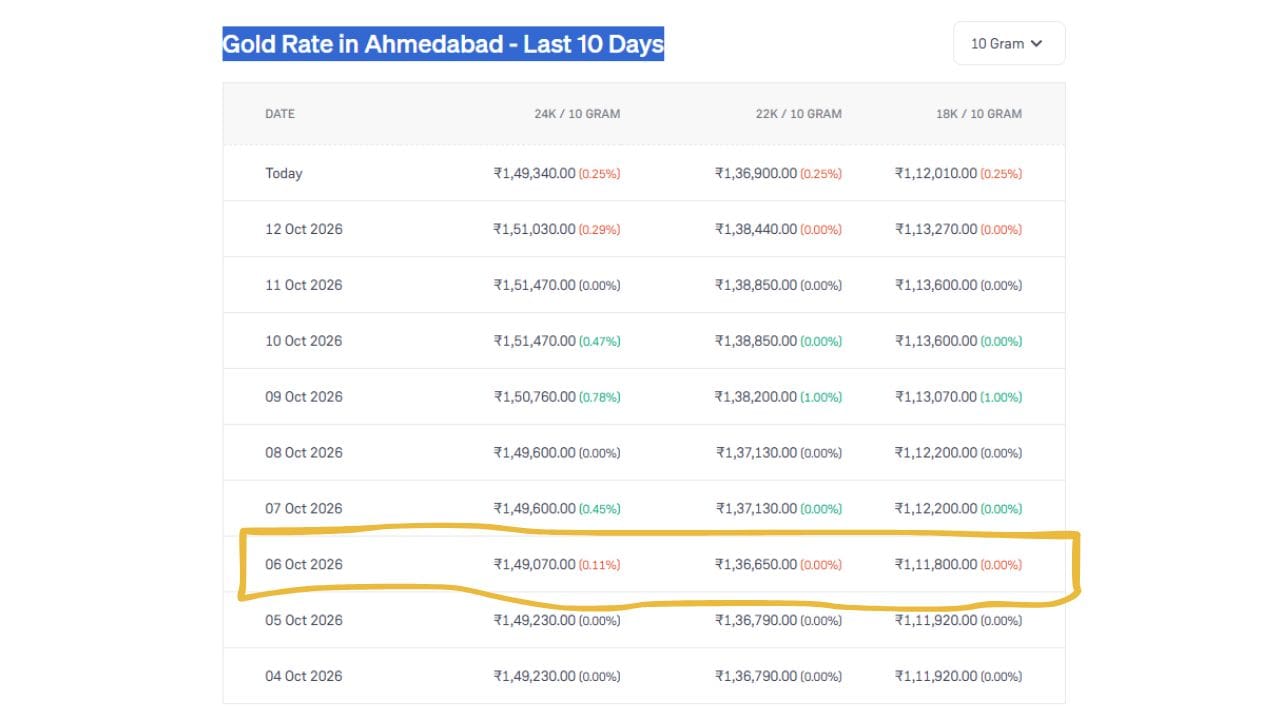The image size is (1280, 720).
Task: Click 04 Oct 18K price ₹1,11,920.00
Action: [x=936, y=676]
